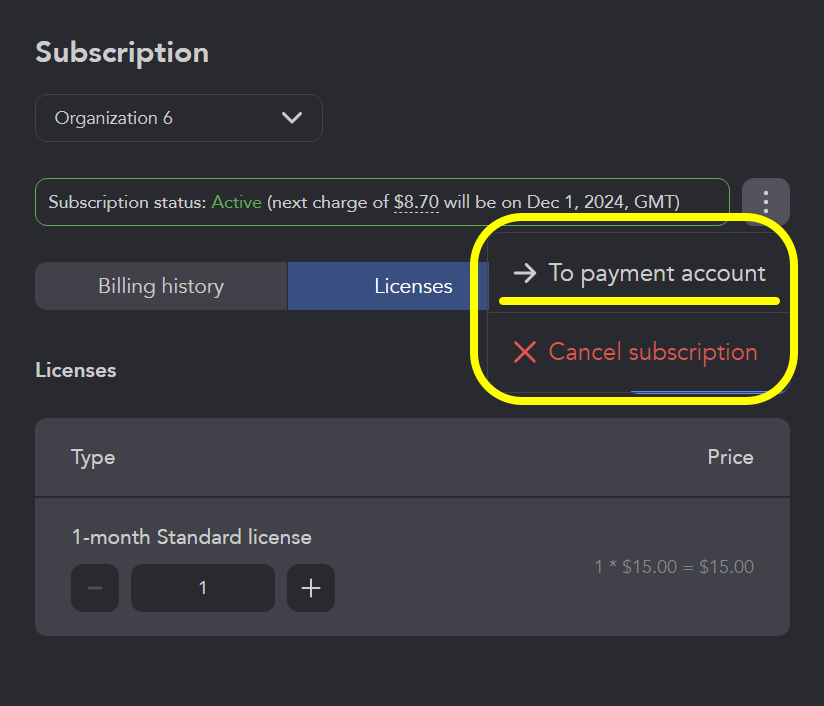Select Cancel subscription in the menu
824x706 pixels.
[653, 352]
